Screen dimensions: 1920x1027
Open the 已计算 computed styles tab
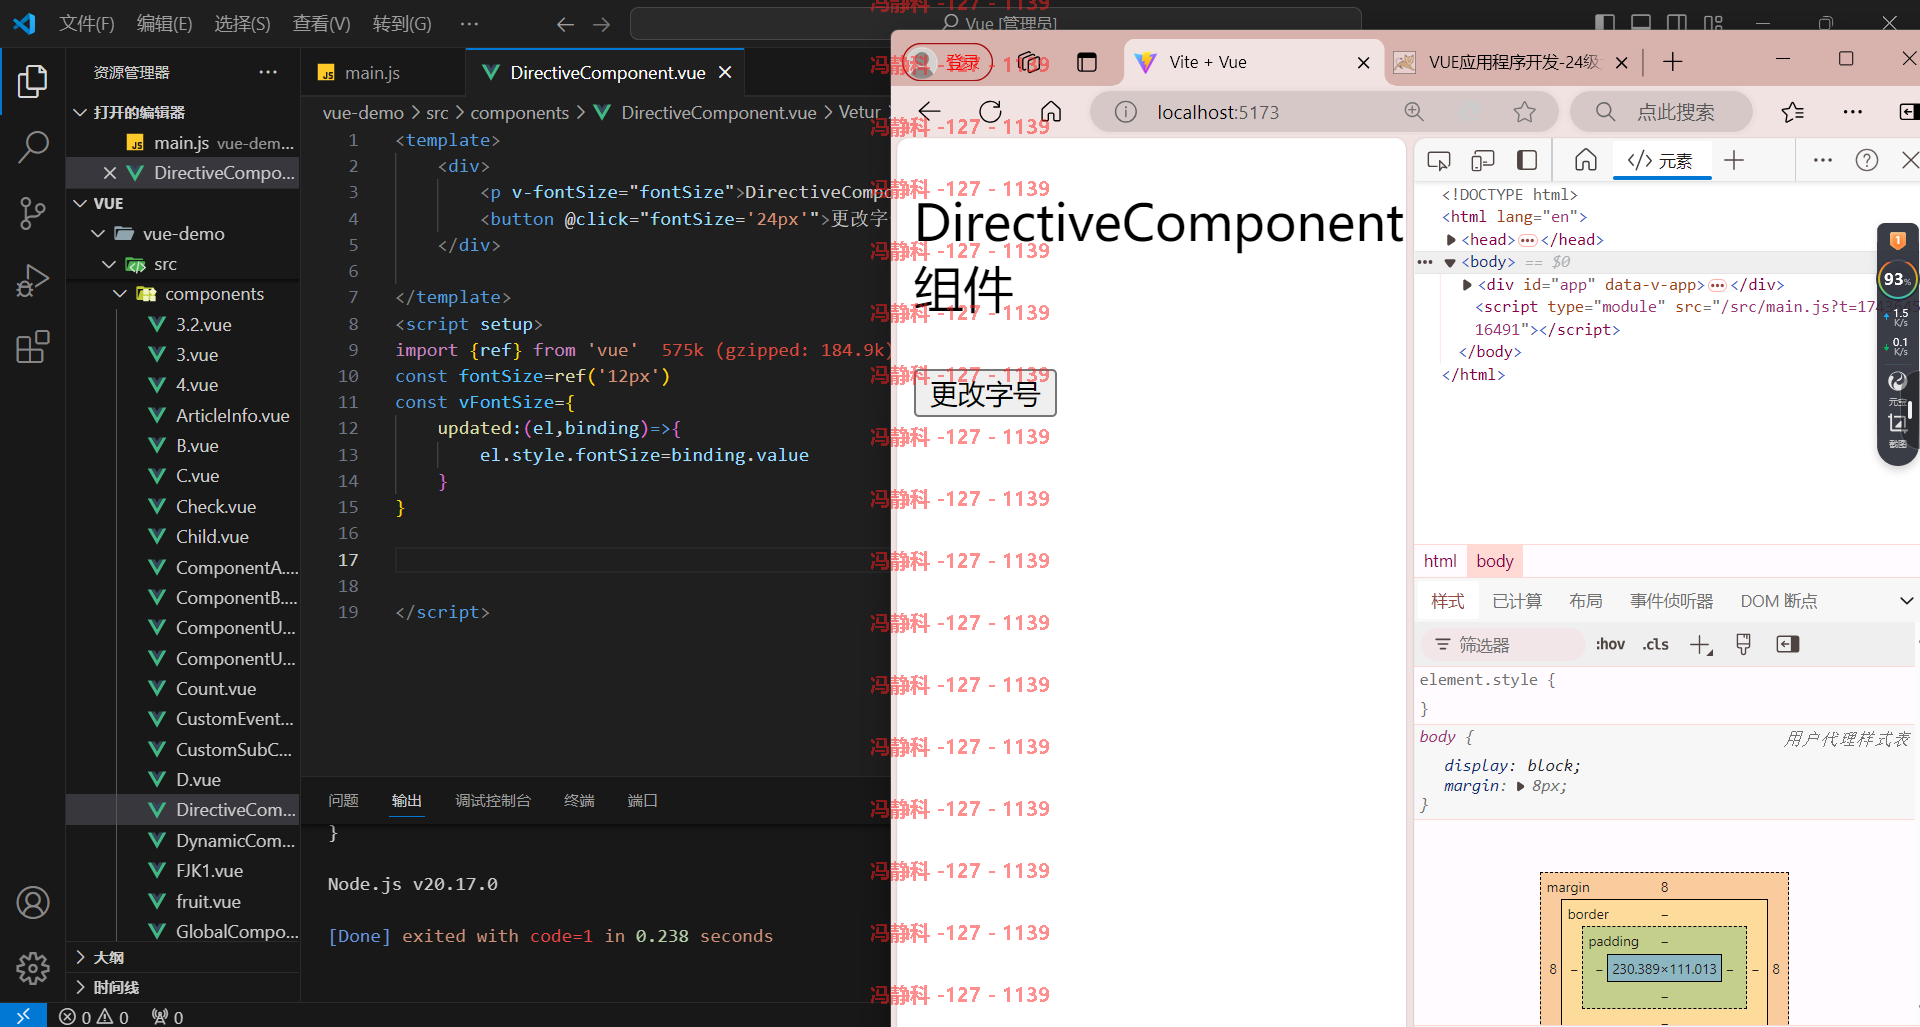click(1517, 601)
